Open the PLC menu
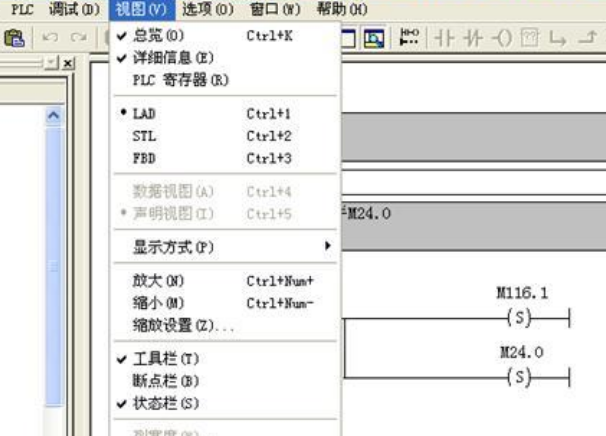 click(22, 9)
